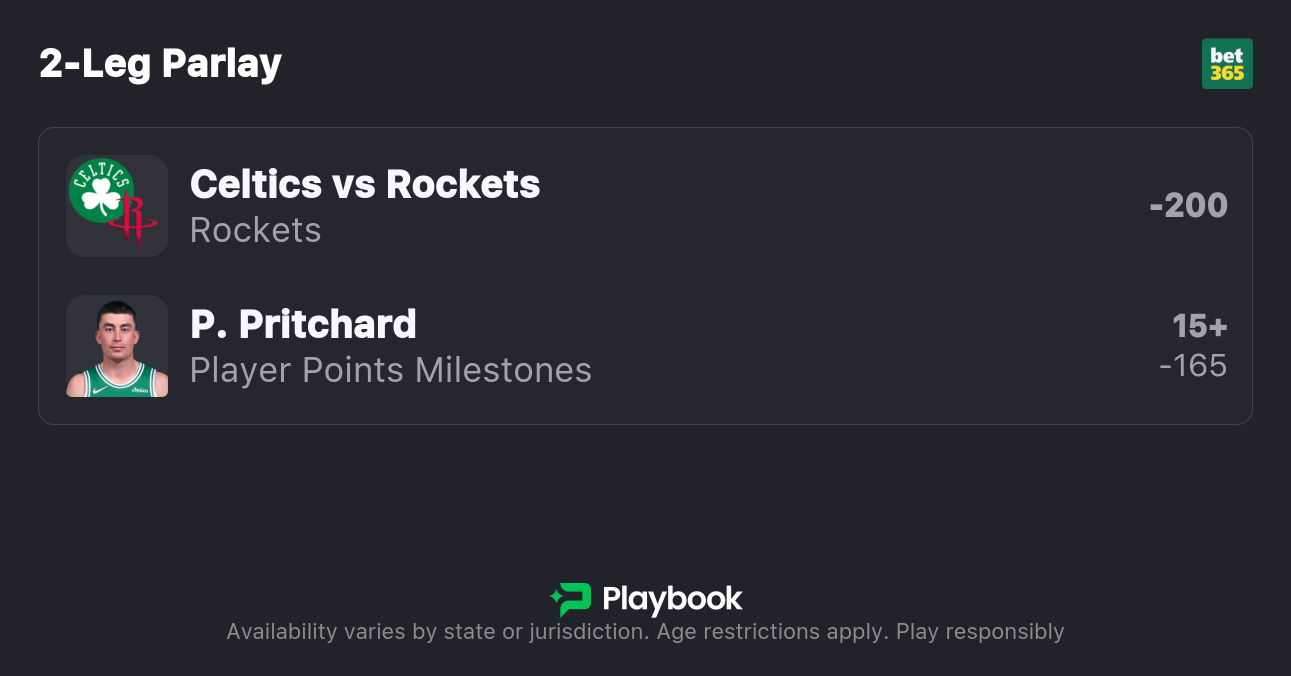Screen dimensions: 1291x676
Task: Click the 'Play responsibly' text
Action: pos(980,632)
